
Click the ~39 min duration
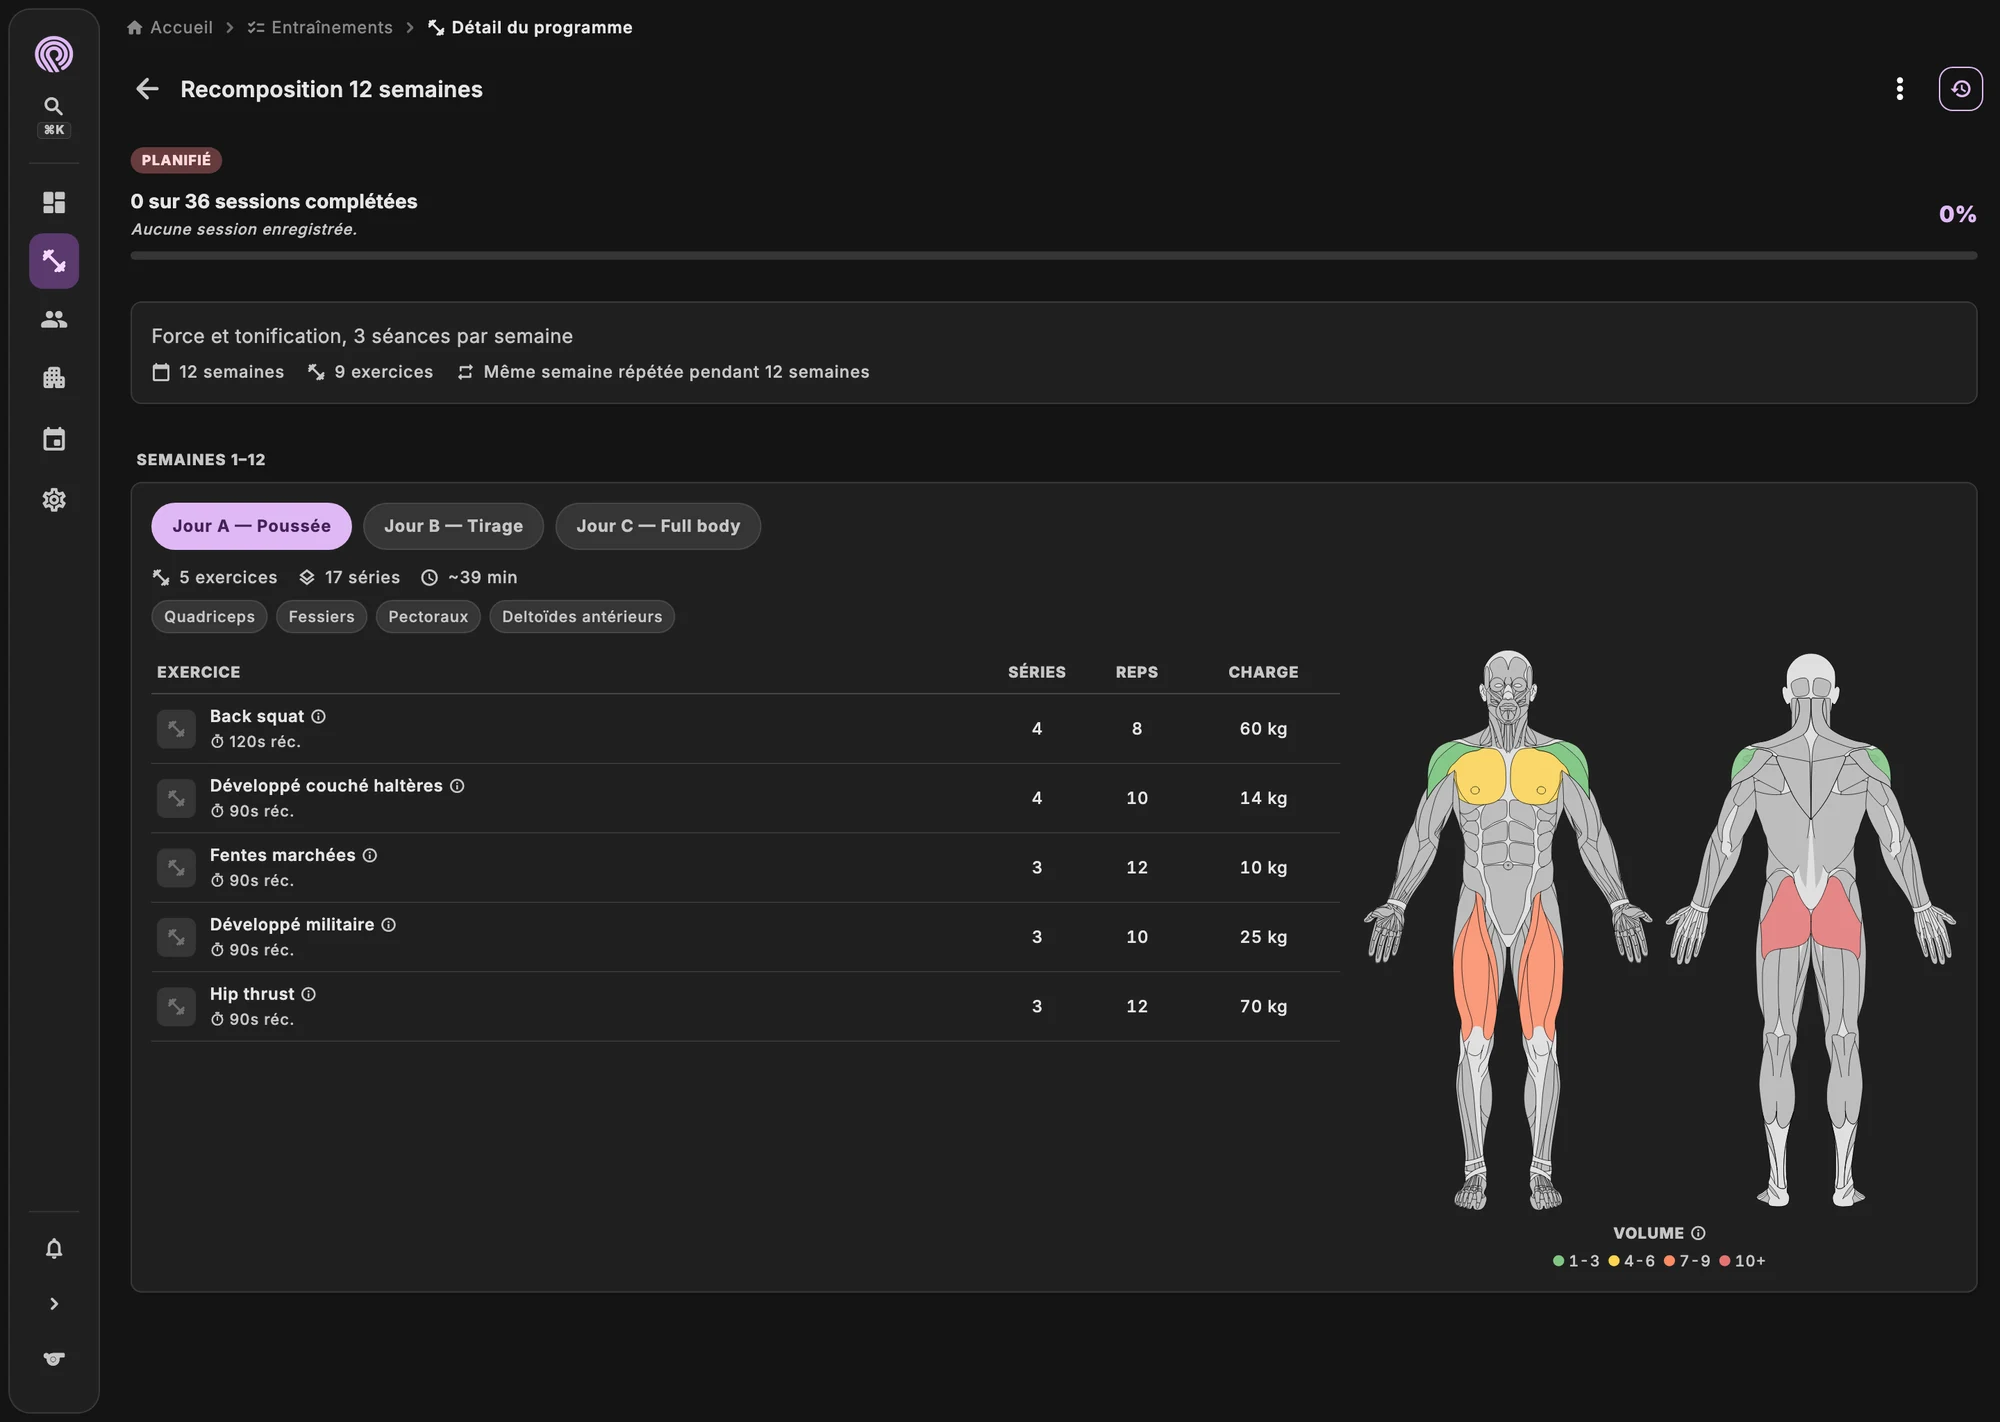470,577
